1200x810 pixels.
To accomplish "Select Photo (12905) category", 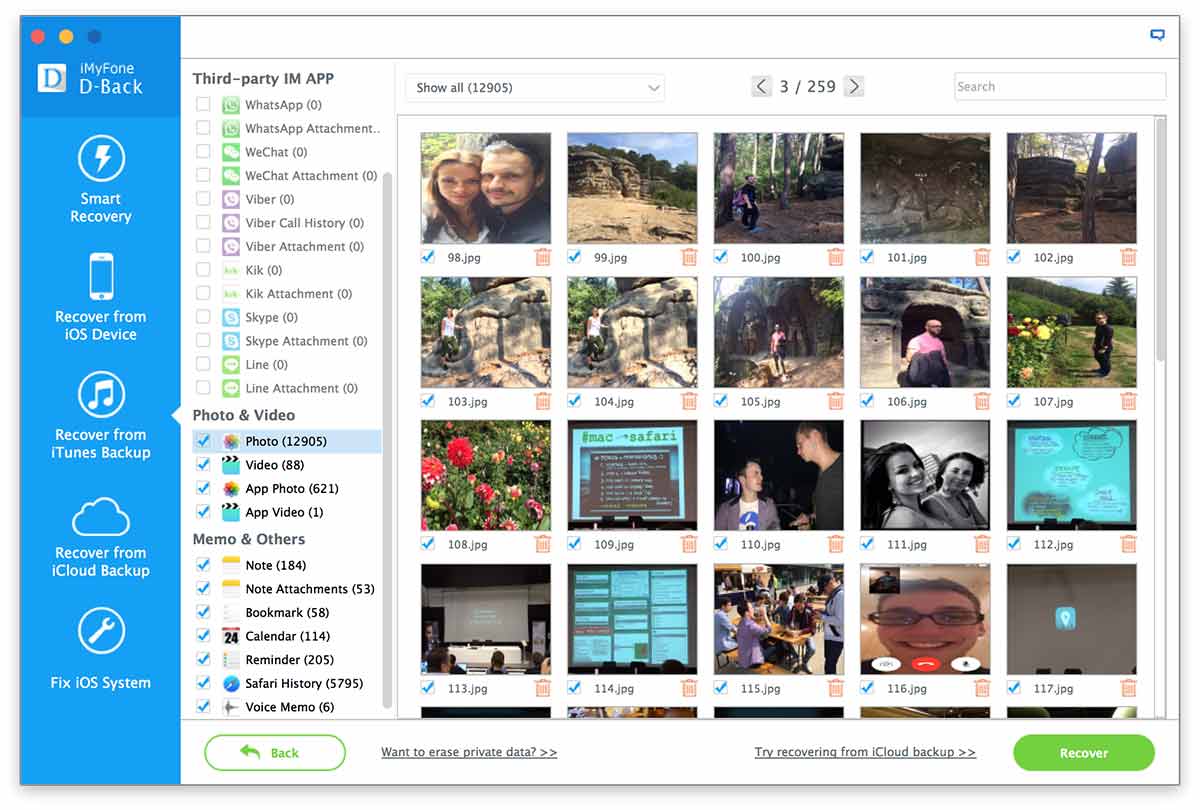I will coord(285,441).
